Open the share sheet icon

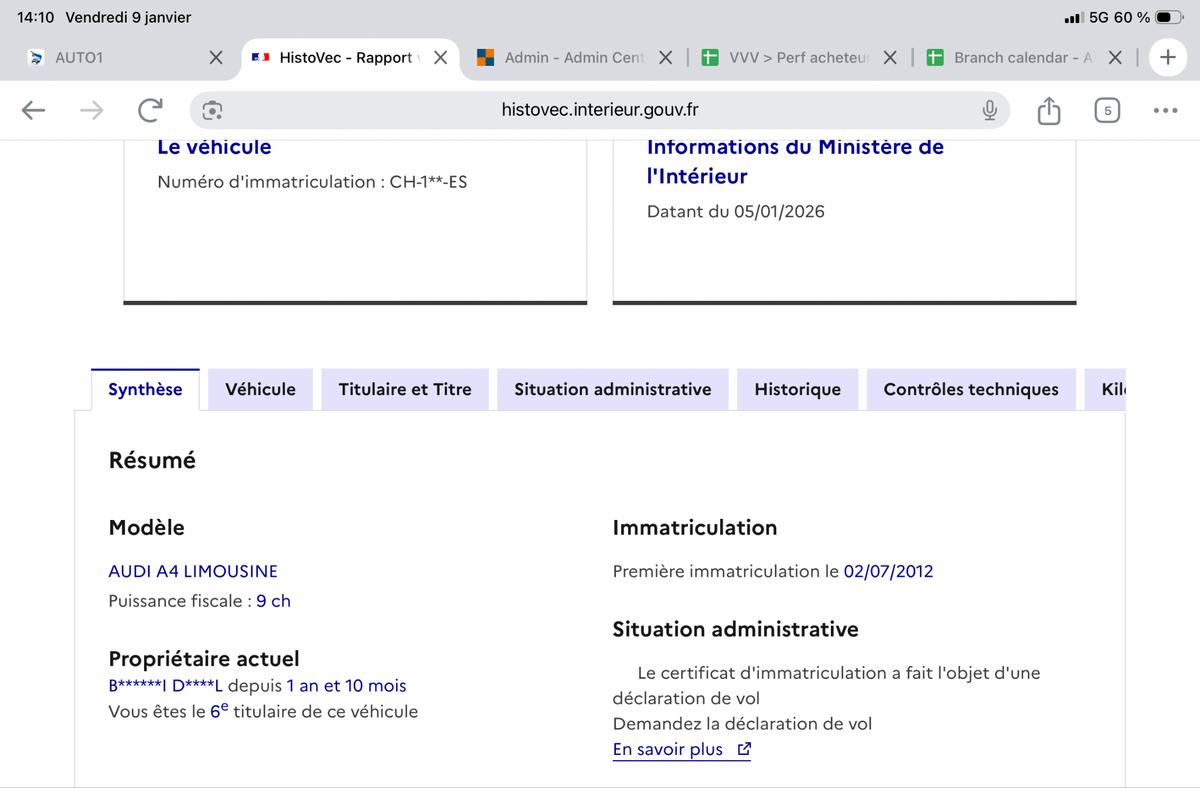click(x=1048, y=110)
